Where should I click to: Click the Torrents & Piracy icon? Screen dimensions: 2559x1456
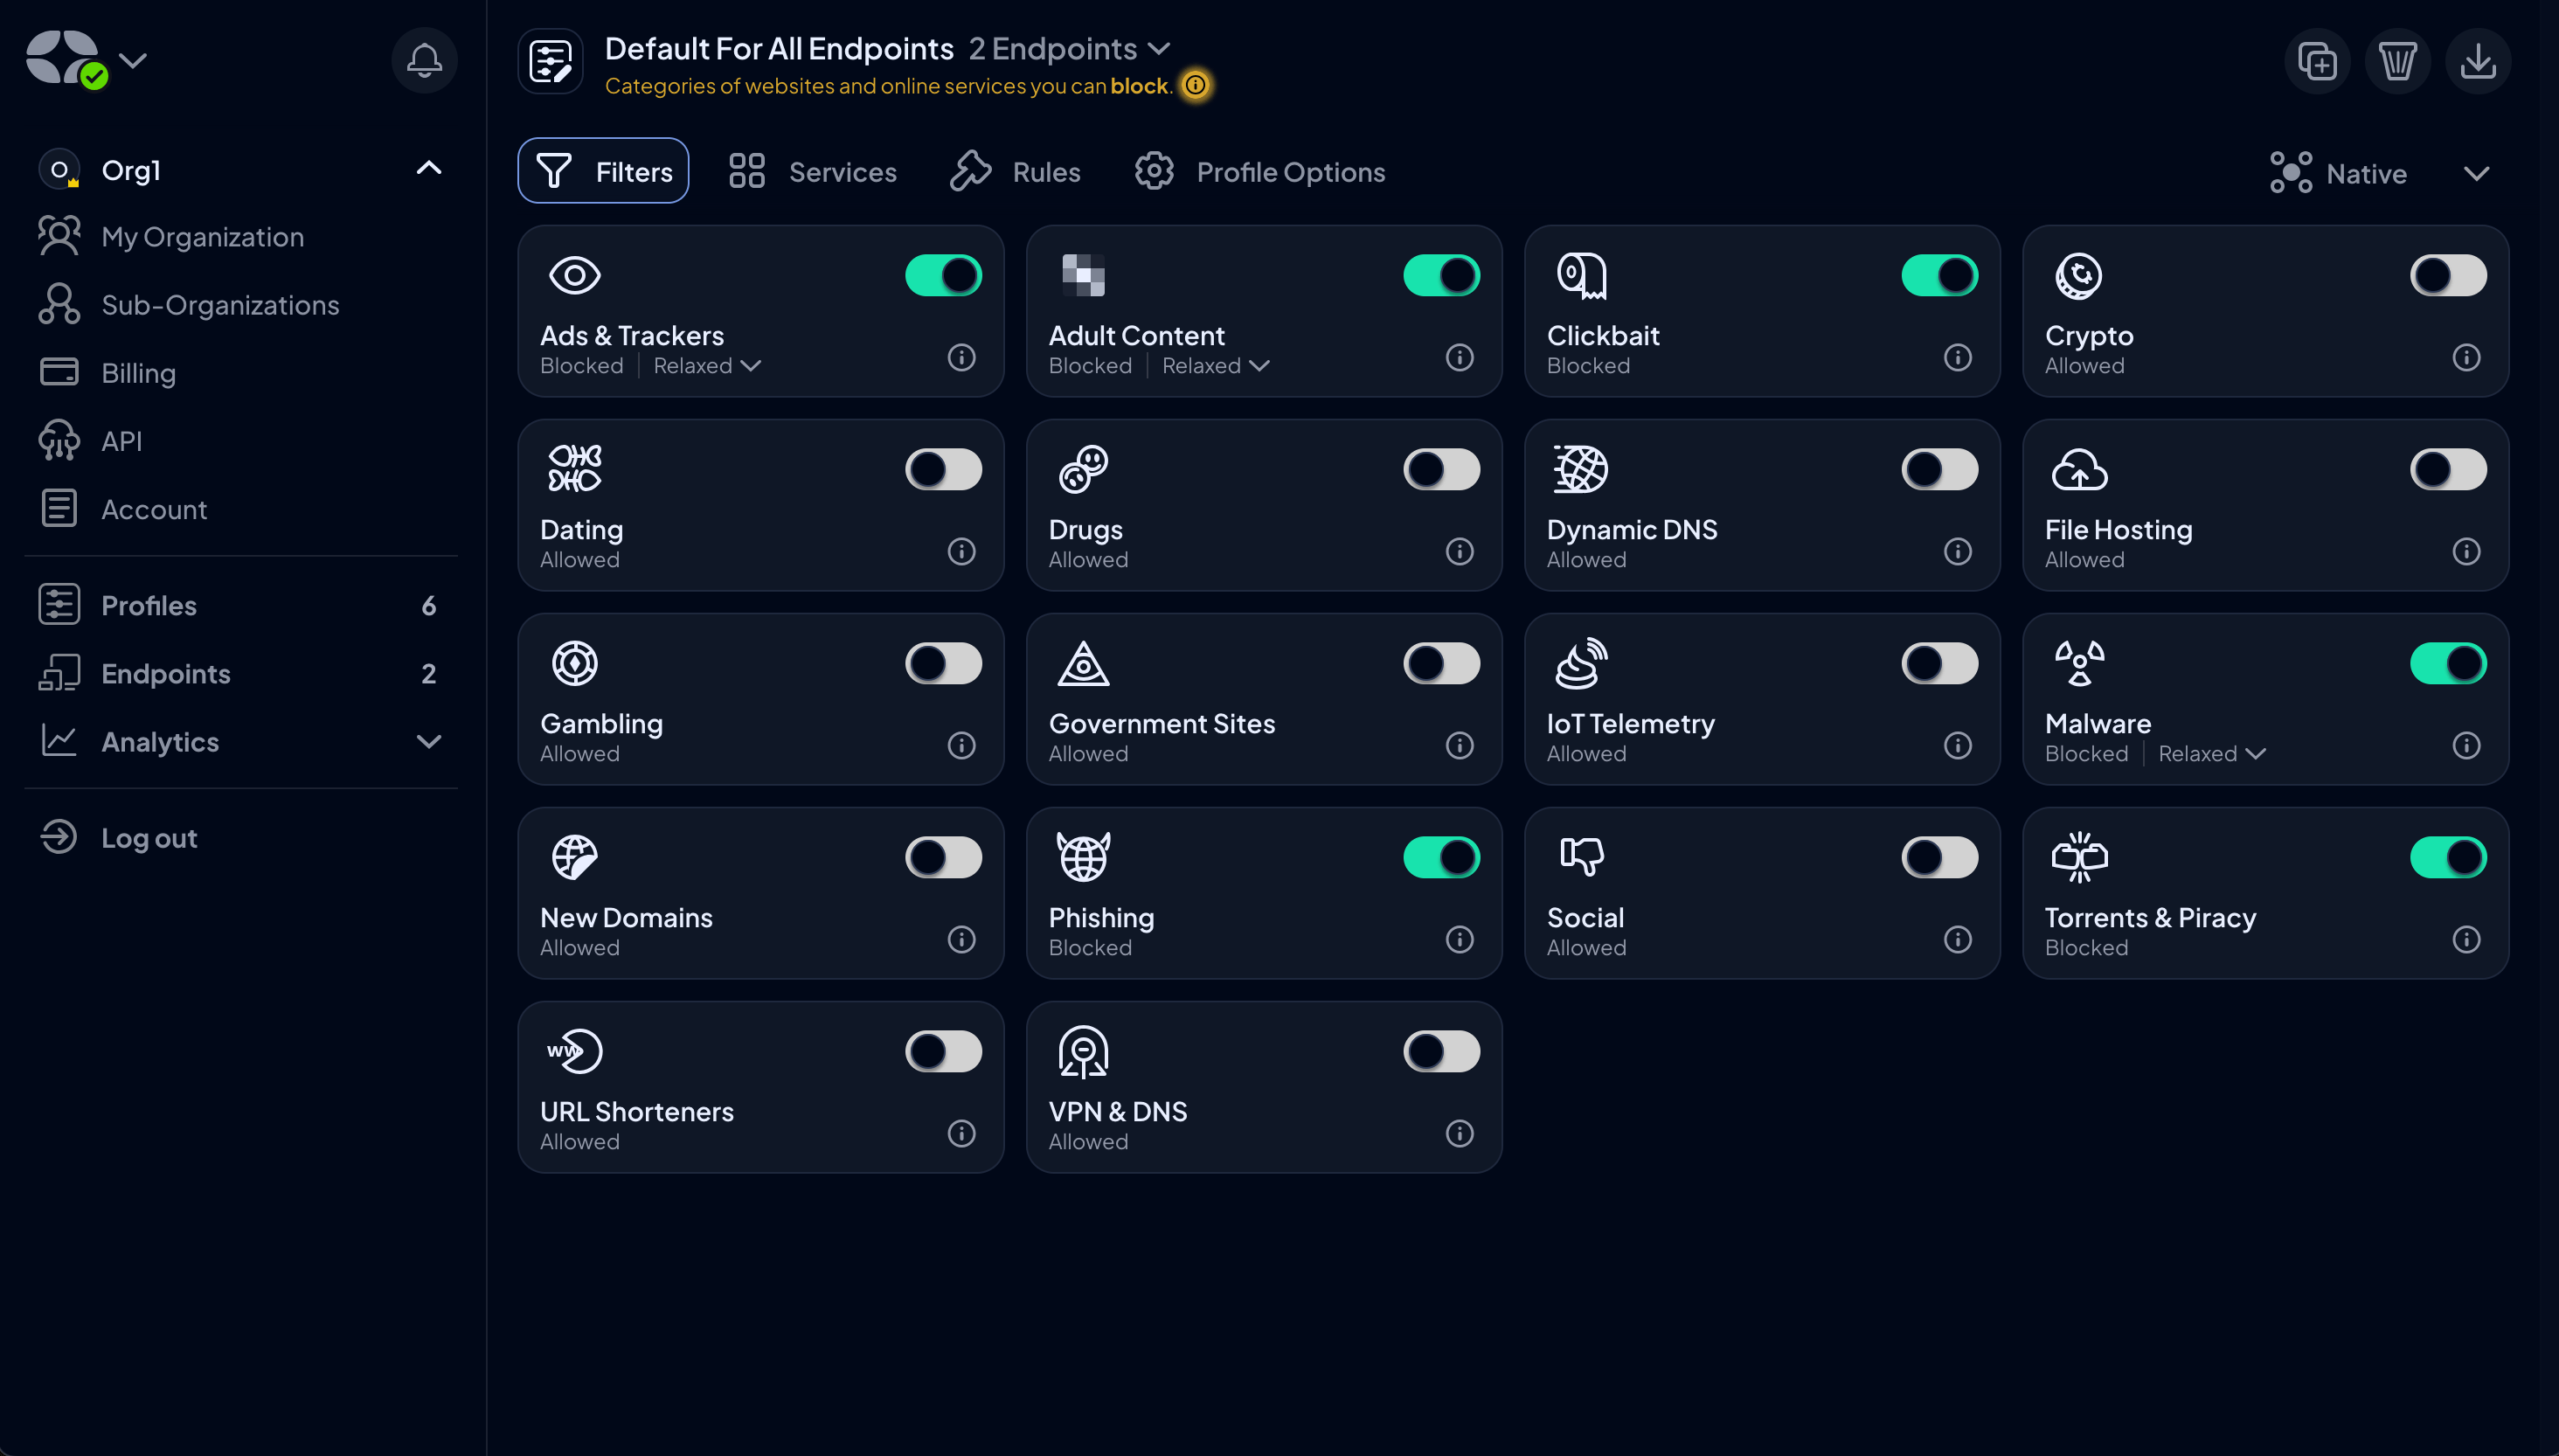coord(2079,858)
